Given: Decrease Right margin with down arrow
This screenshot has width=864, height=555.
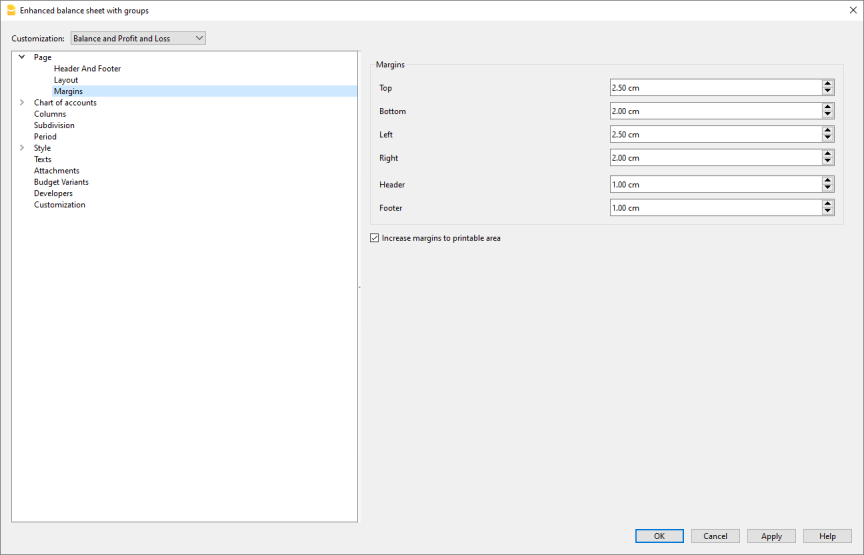Looking at the screenshot, I should [x=828, y=161].
